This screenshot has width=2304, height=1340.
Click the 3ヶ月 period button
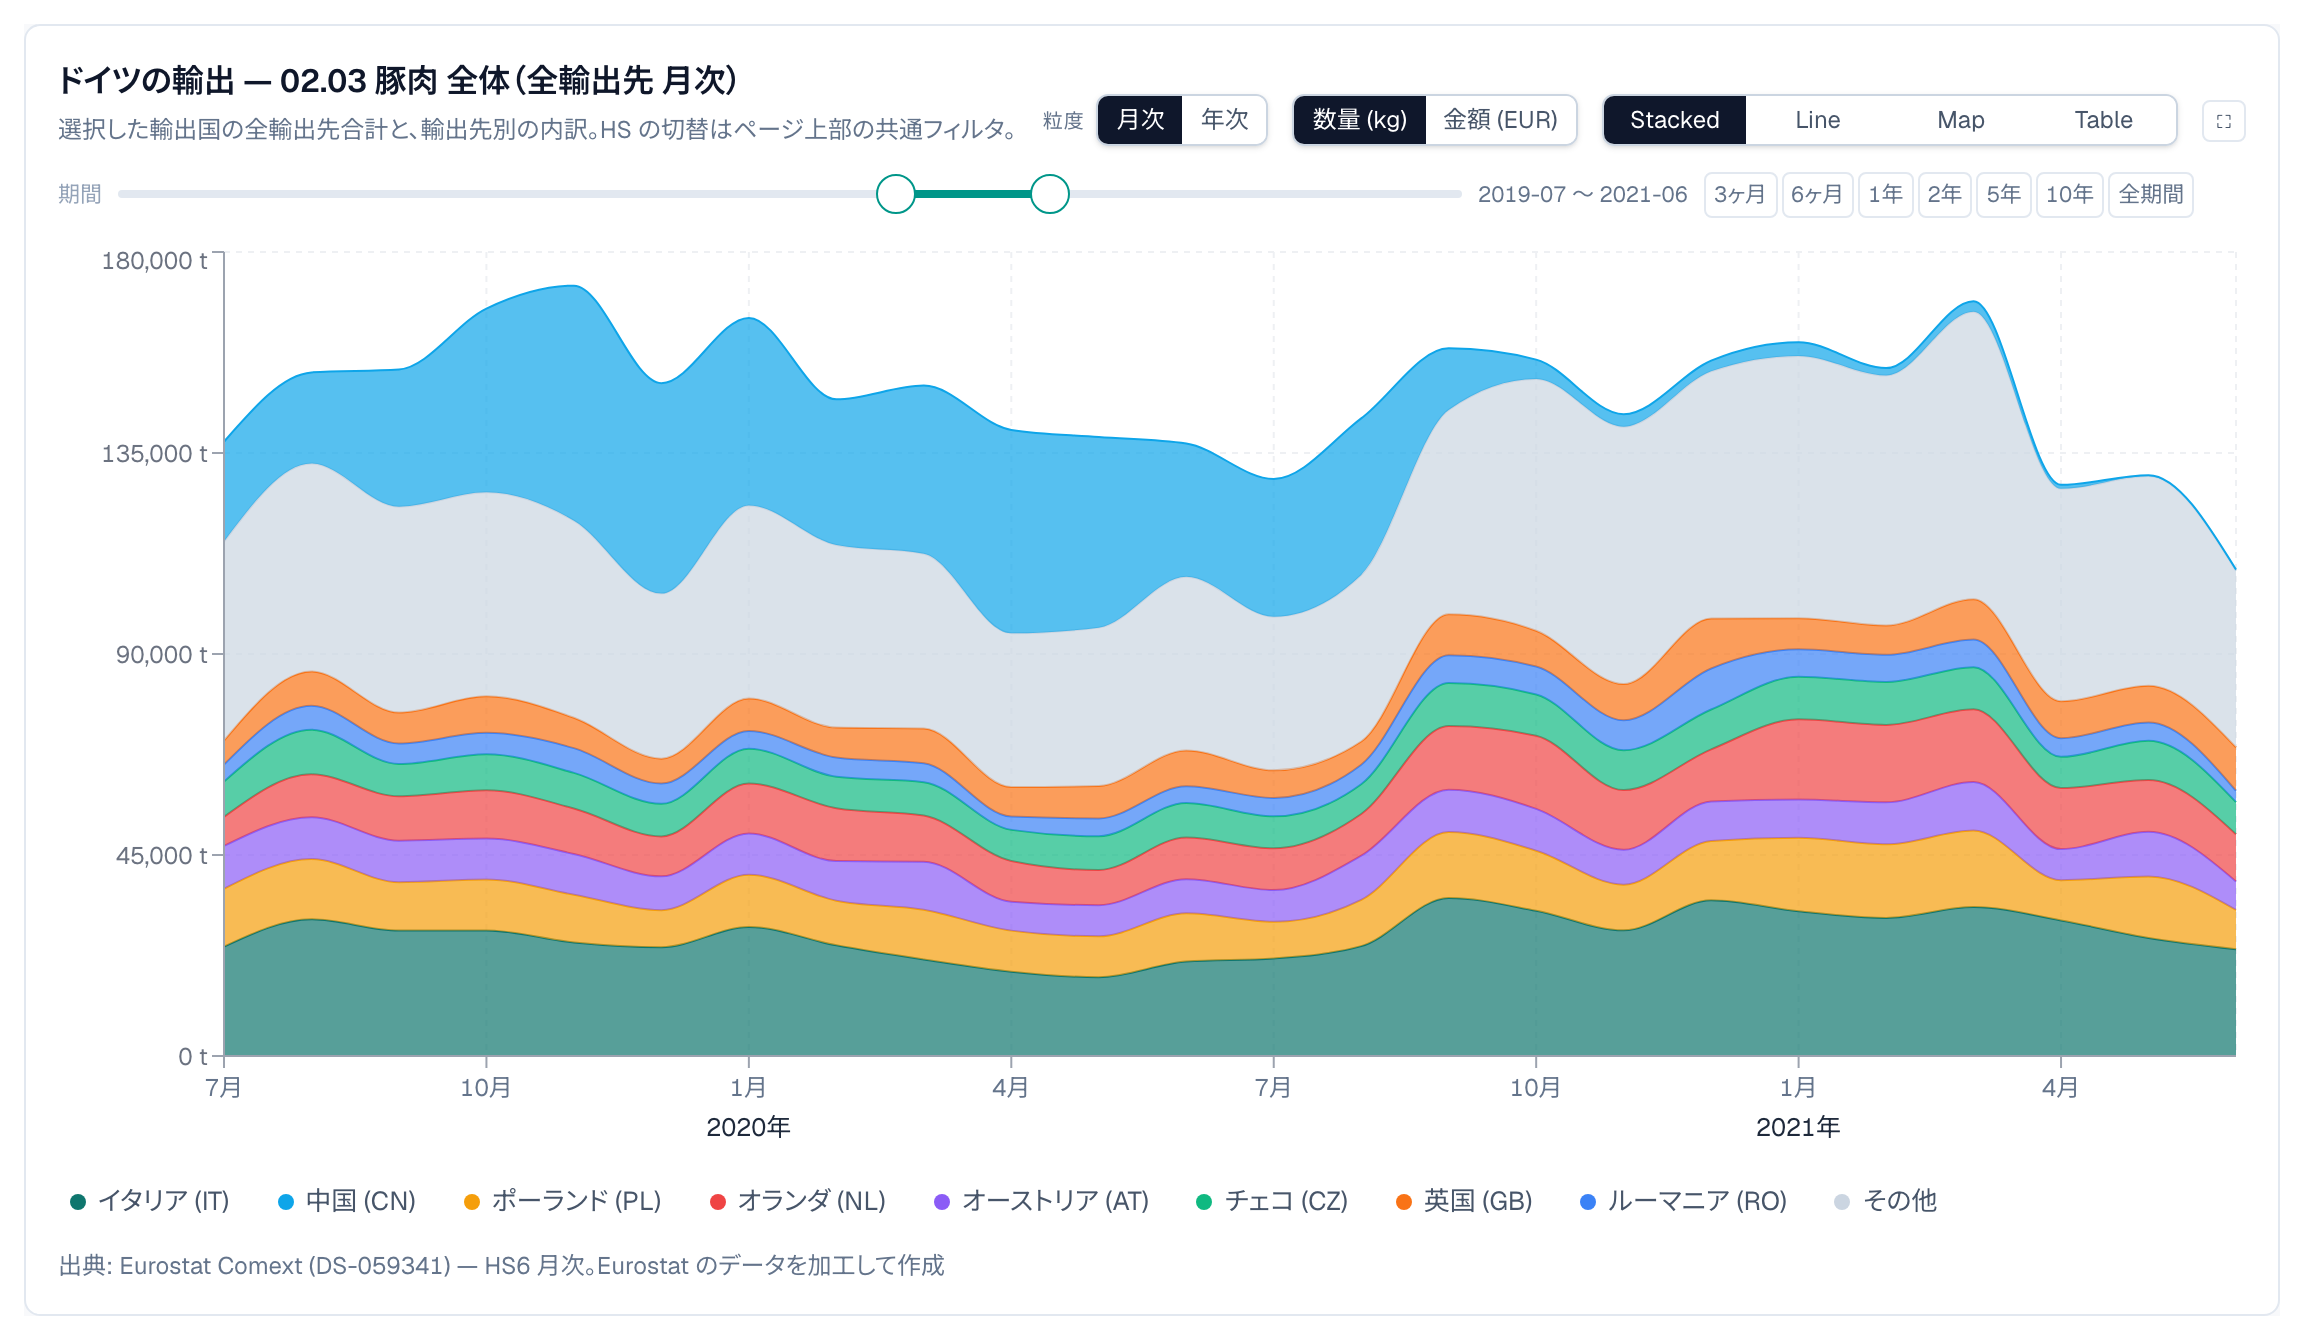pyautogui.click(x=1740, y=194)
